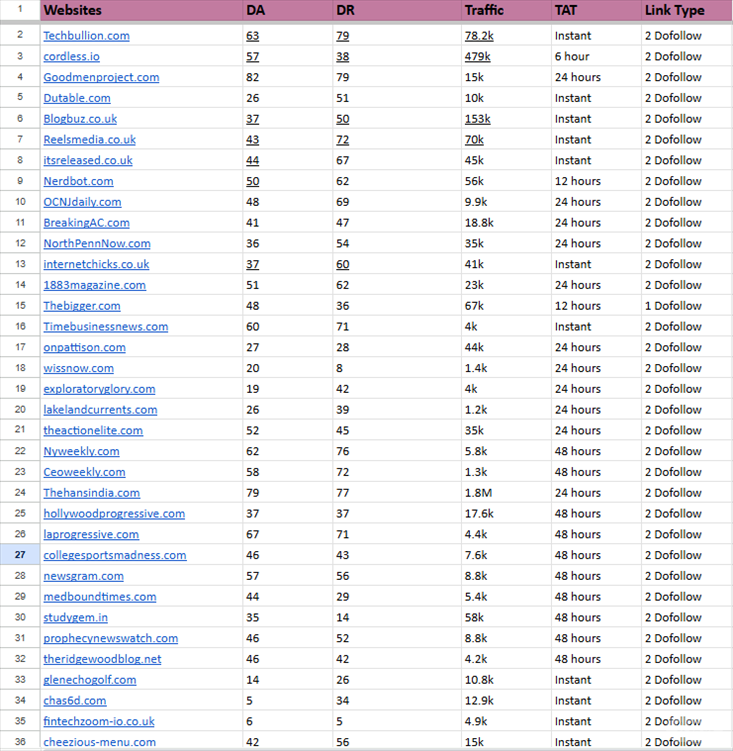
Task: Select the Traffic column header
Action: click(x=506, y=11)
